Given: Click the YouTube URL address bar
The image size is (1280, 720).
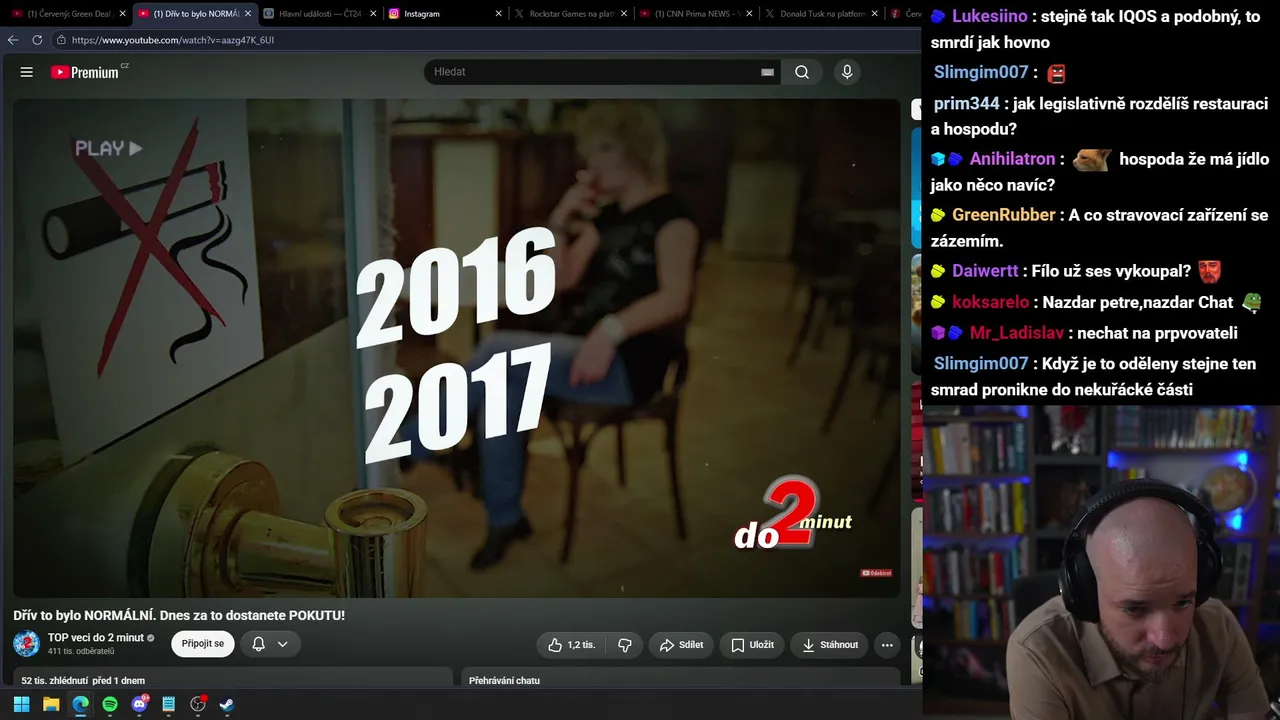Looking at the screenshot, I should [173, 40].
